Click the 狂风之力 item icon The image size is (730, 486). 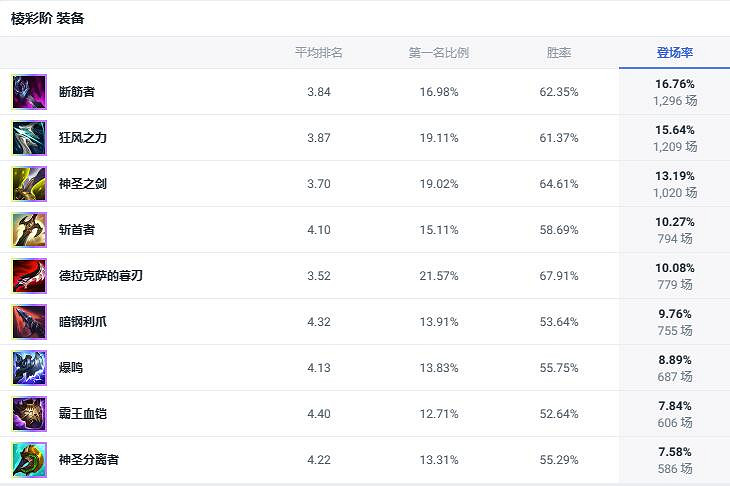tap(29, 138)
